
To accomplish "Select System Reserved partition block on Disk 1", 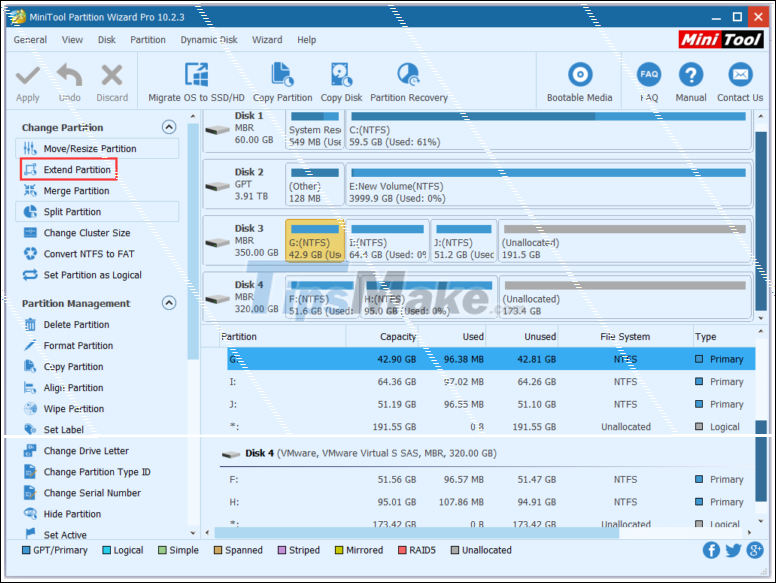I will coord(315,130).
